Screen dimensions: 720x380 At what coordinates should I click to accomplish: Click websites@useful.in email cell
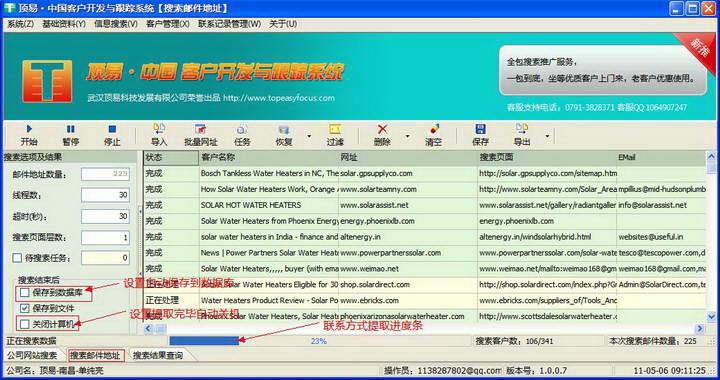click(661, 237)
